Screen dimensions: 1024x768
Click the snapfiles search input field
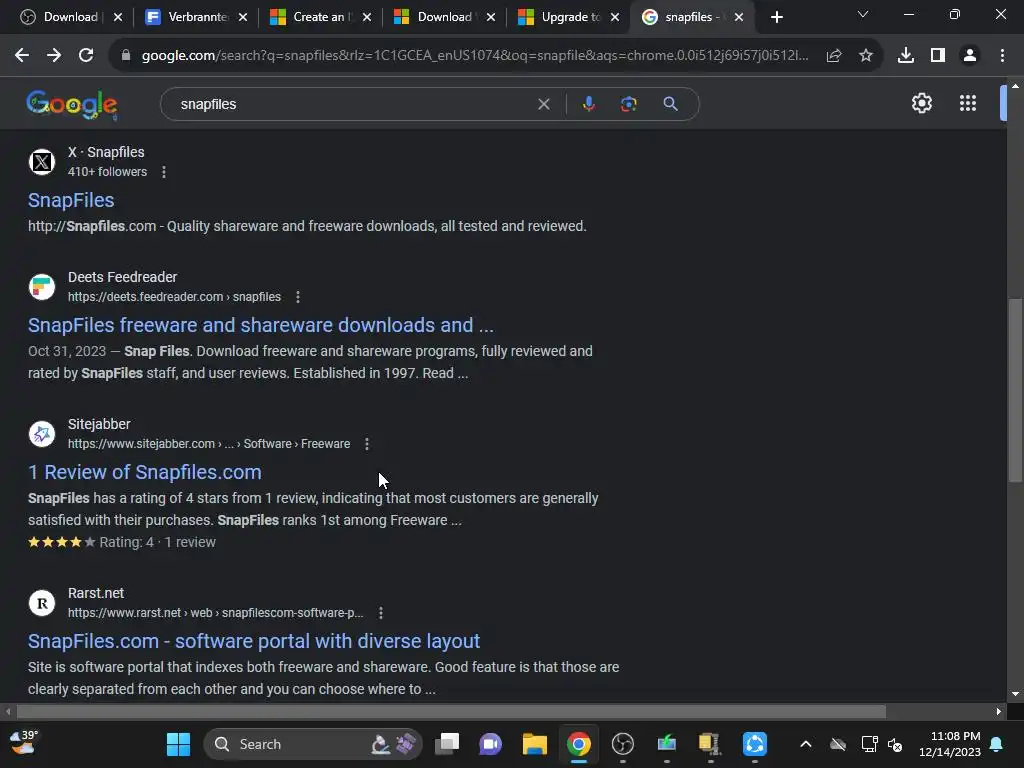click(x=353, y=104)
